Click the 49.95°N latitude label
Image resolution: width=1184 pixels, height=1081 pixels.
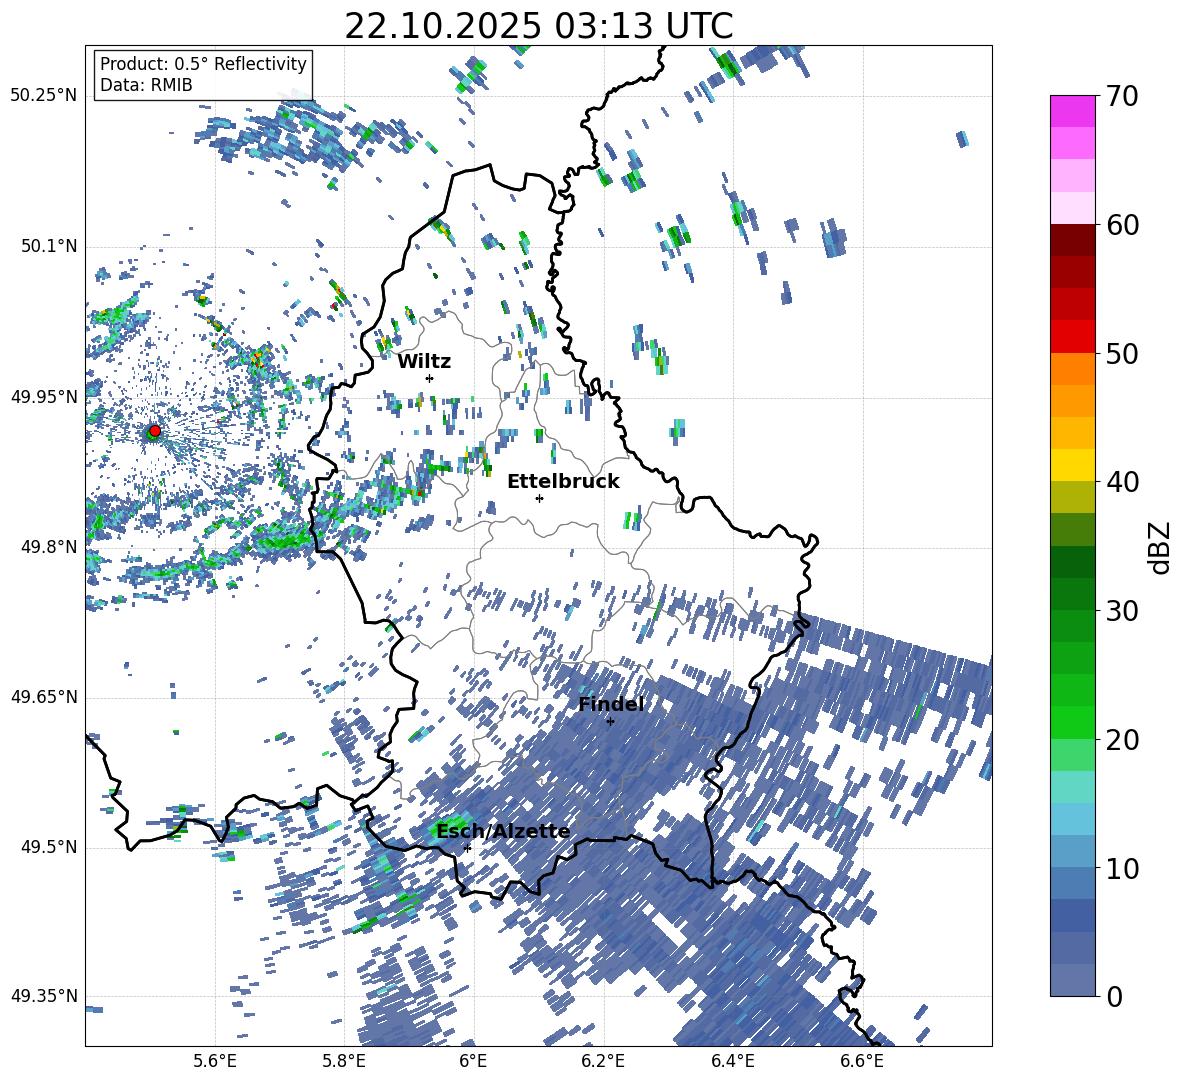click(x=44, y=397)
